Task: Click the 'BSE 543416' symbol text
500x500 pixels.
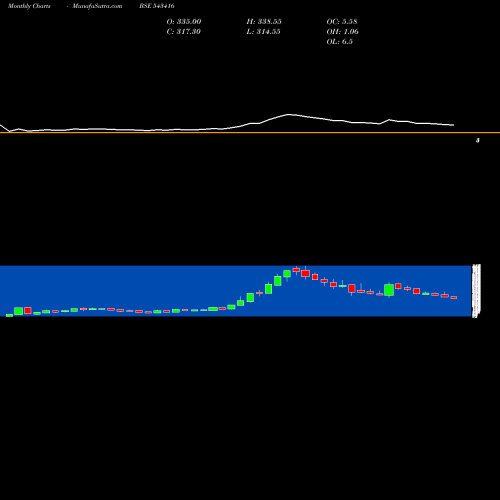Action: (157, 6)
